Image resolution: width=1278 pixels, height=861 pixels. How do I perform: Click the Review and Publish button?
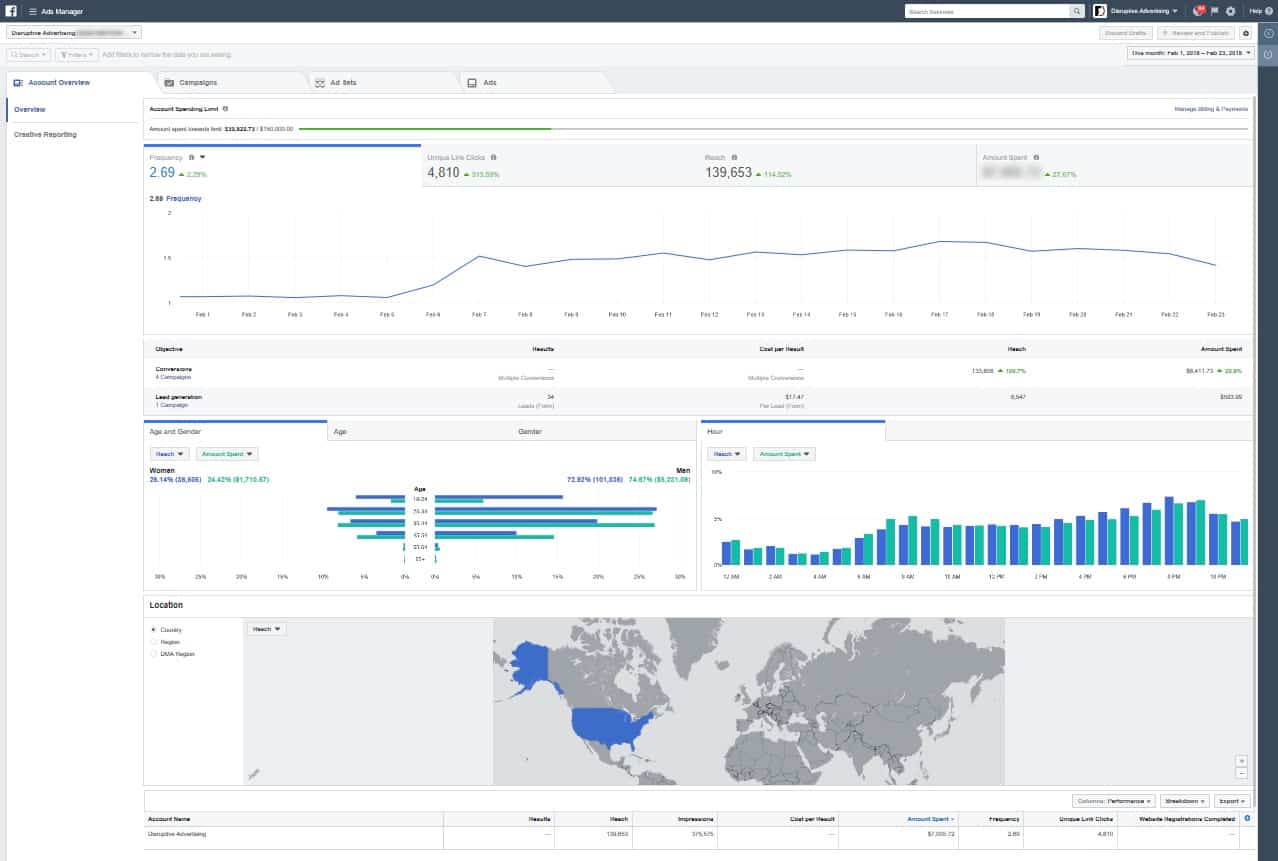1196,33
